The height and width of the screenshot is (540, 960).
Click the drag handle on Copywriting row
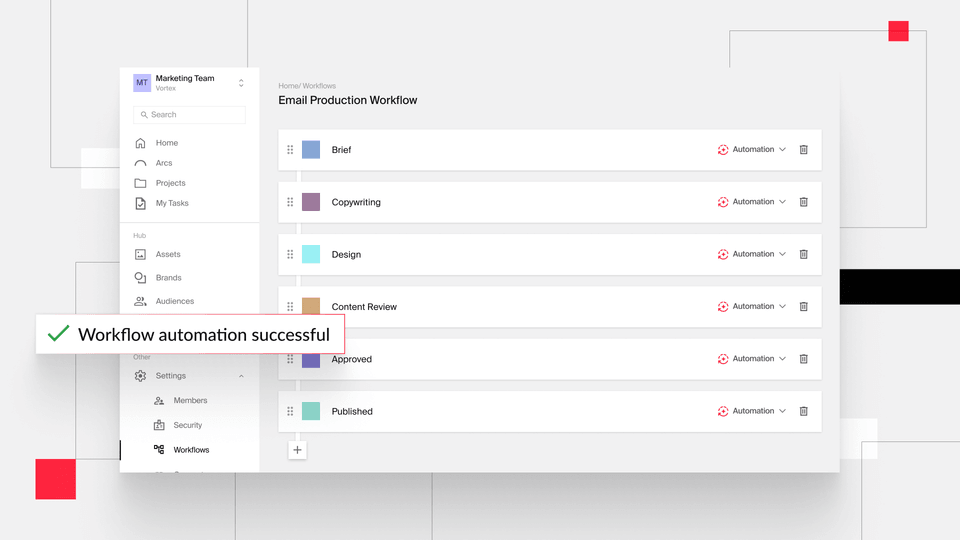[x=290, y=202]
